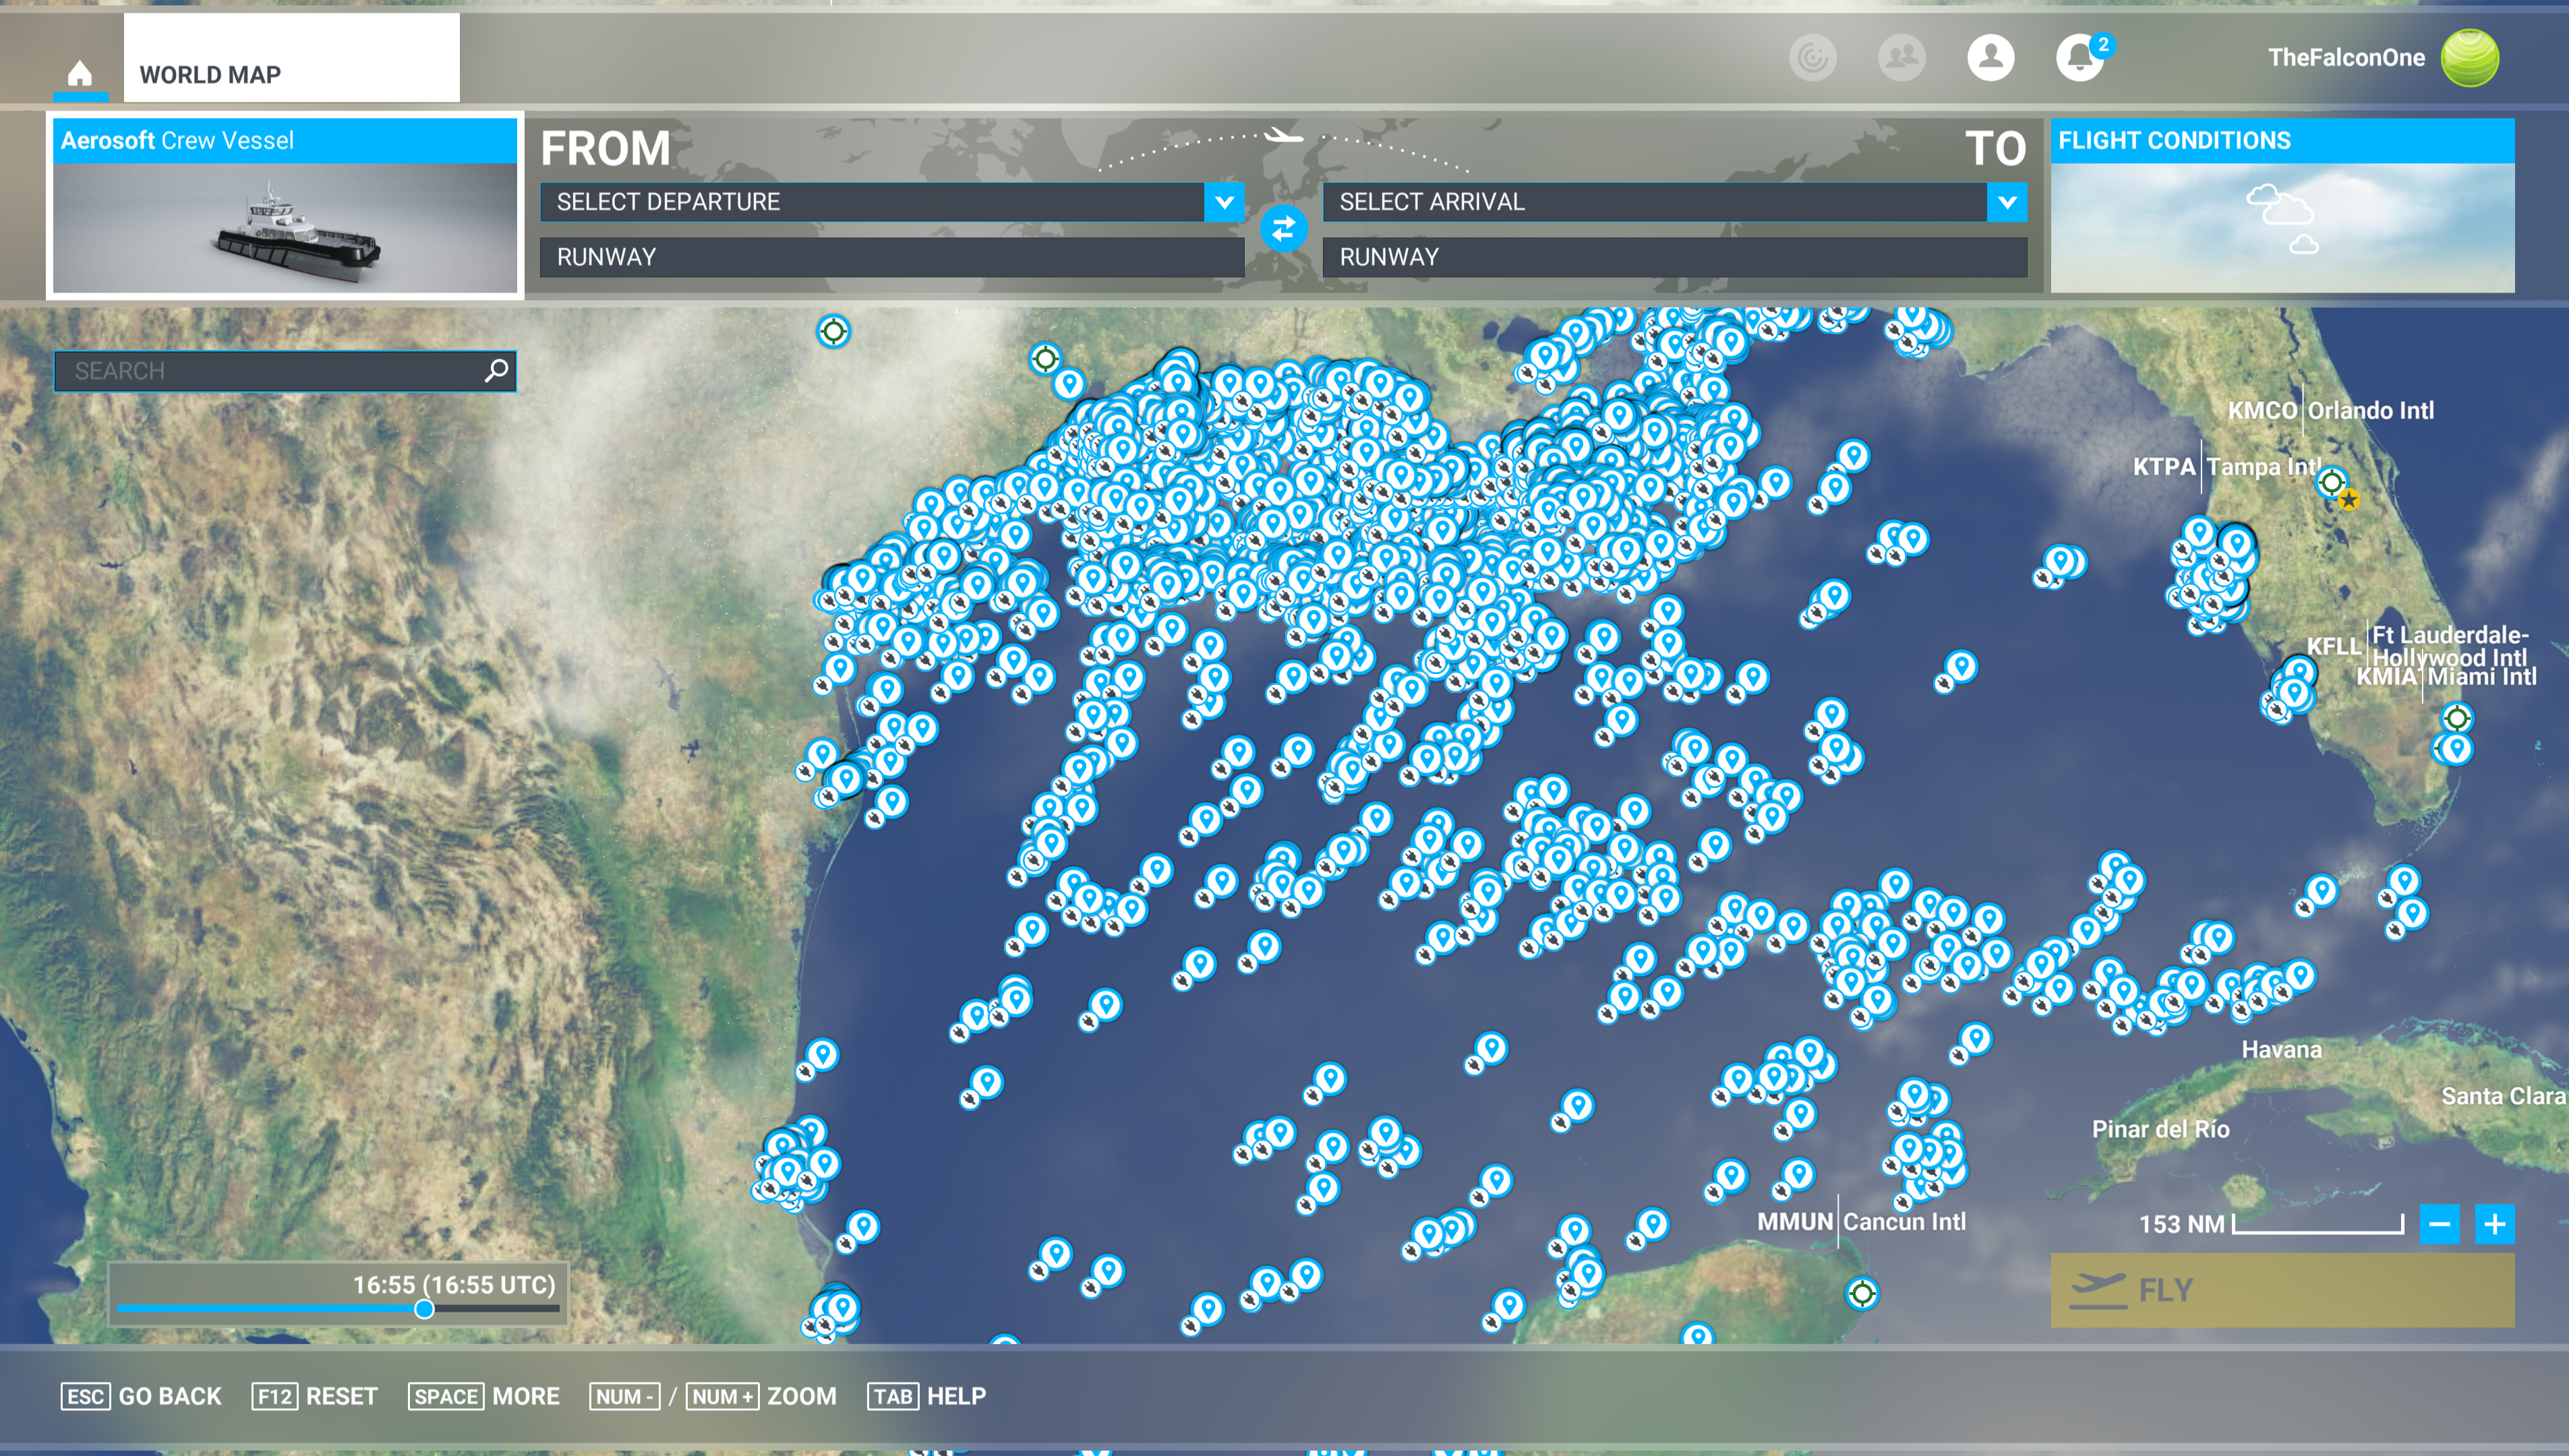2569x1456 pixels.
Task: Click the Fly button
Action: click(2282, 1290)
